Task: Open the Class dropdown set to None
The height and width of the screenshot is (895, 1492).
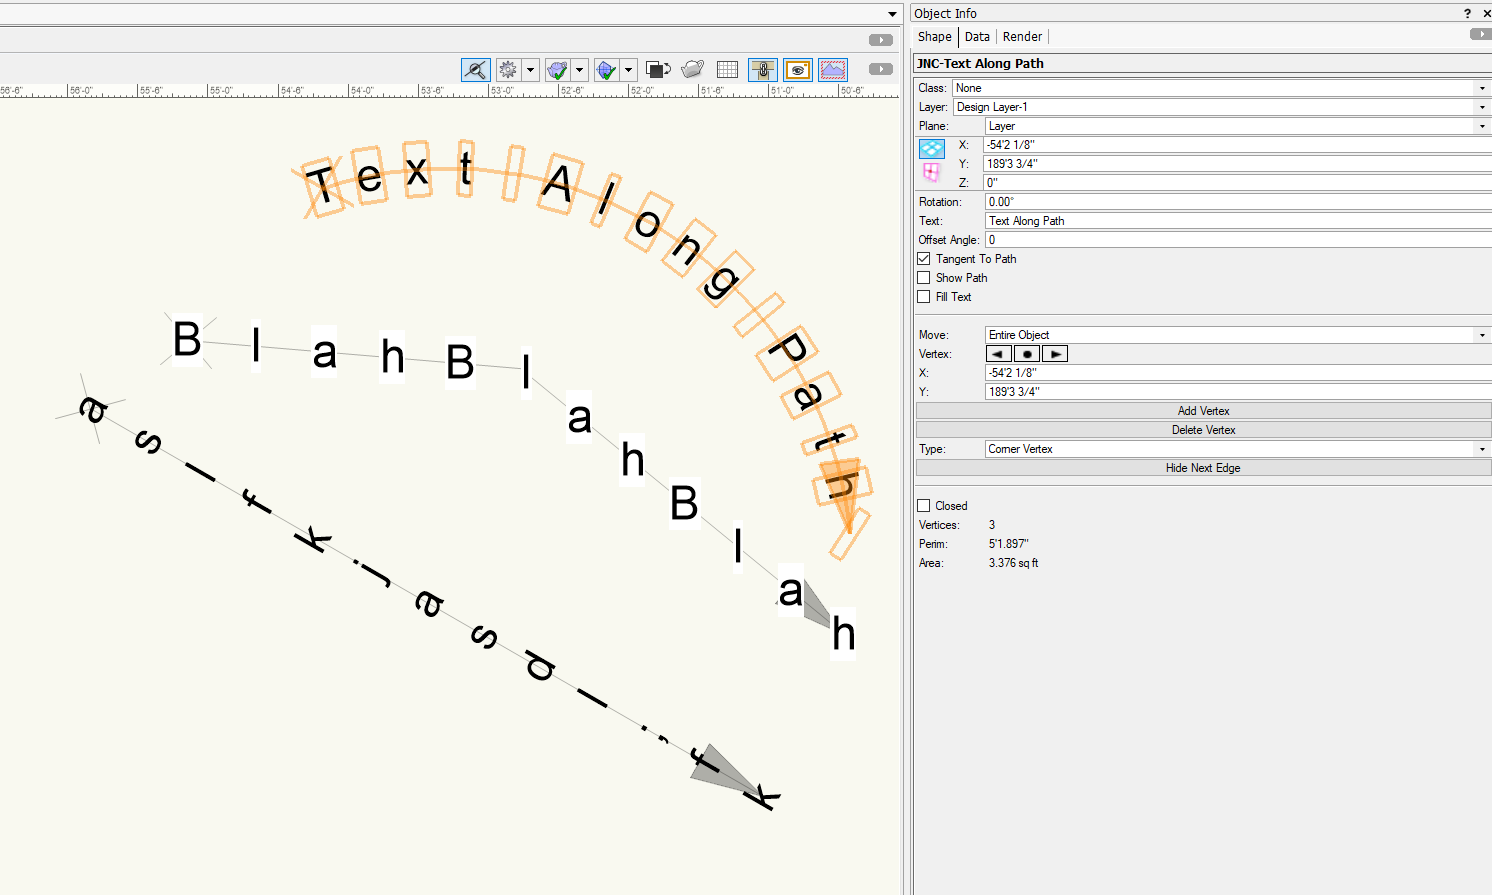Action: (1220, 88)
